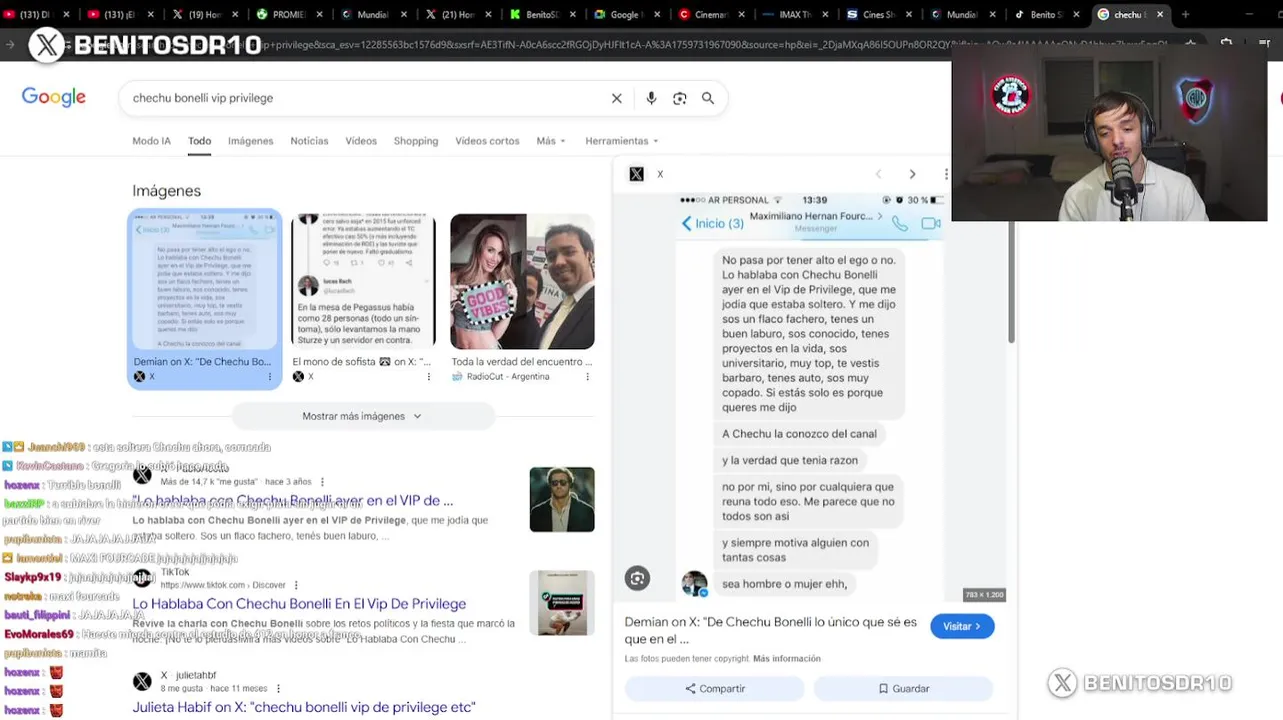Click the X logo in image preview header
Viewport: 1283px width, 720px height.
(636, 174)
